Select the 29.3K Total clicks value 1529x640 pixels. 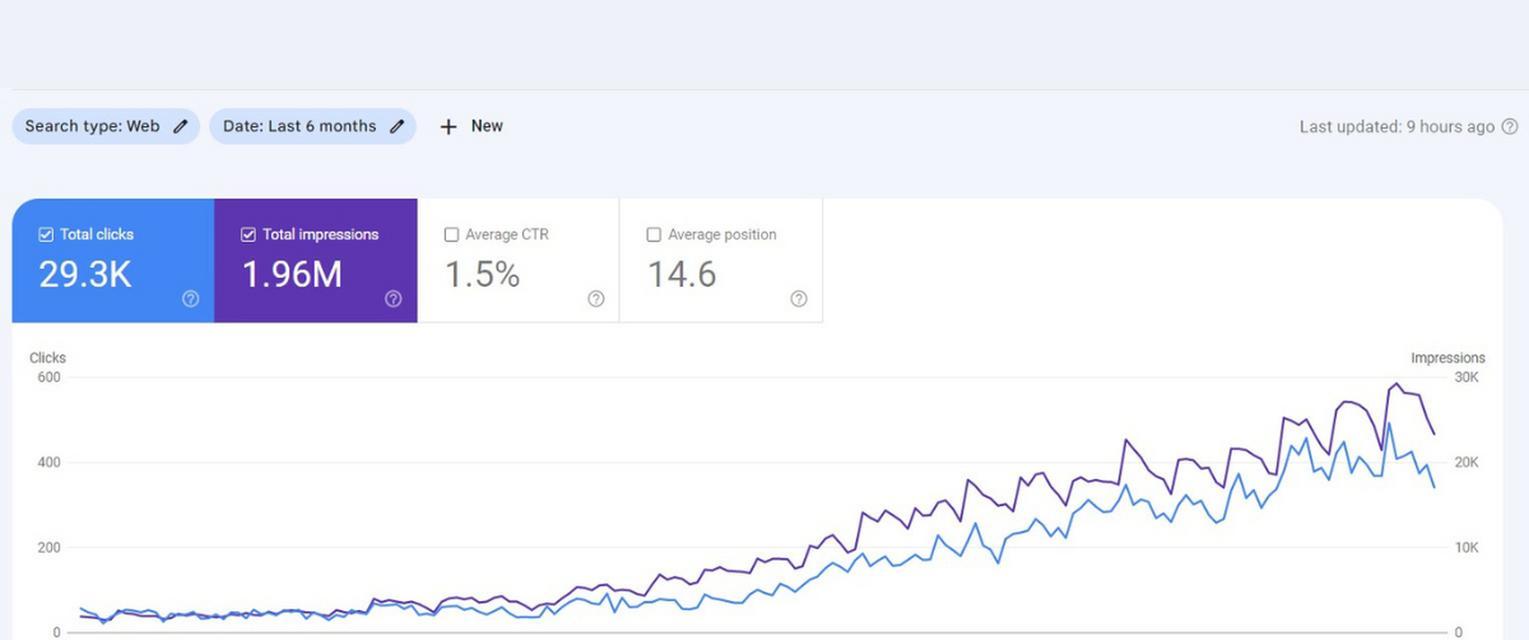coord(85,274)
